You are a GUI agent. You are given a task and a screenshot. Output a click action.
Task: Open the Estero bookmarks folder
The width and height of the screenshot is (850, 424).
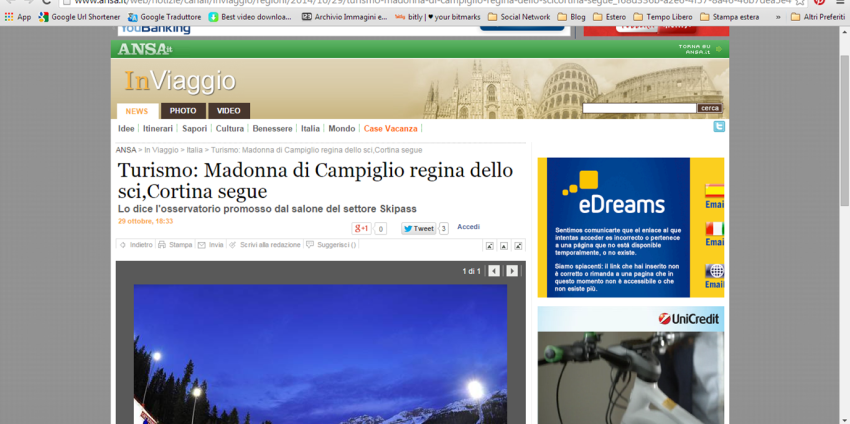609,17
